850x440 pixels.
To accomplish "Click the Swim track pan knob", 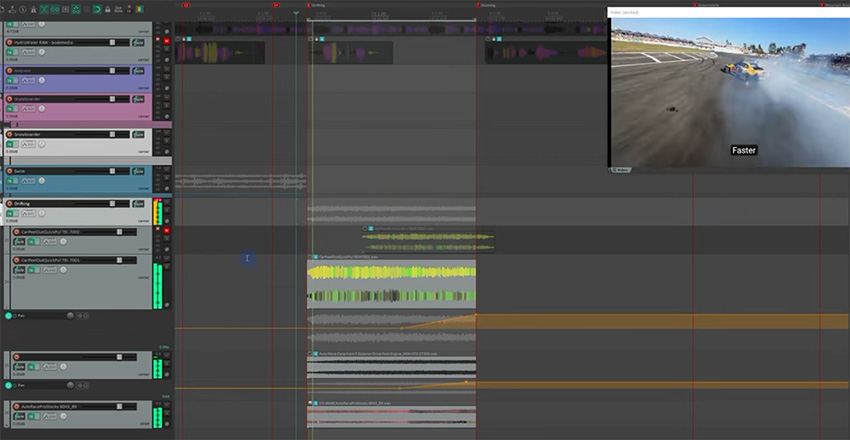I will click(x=42, y=180).
